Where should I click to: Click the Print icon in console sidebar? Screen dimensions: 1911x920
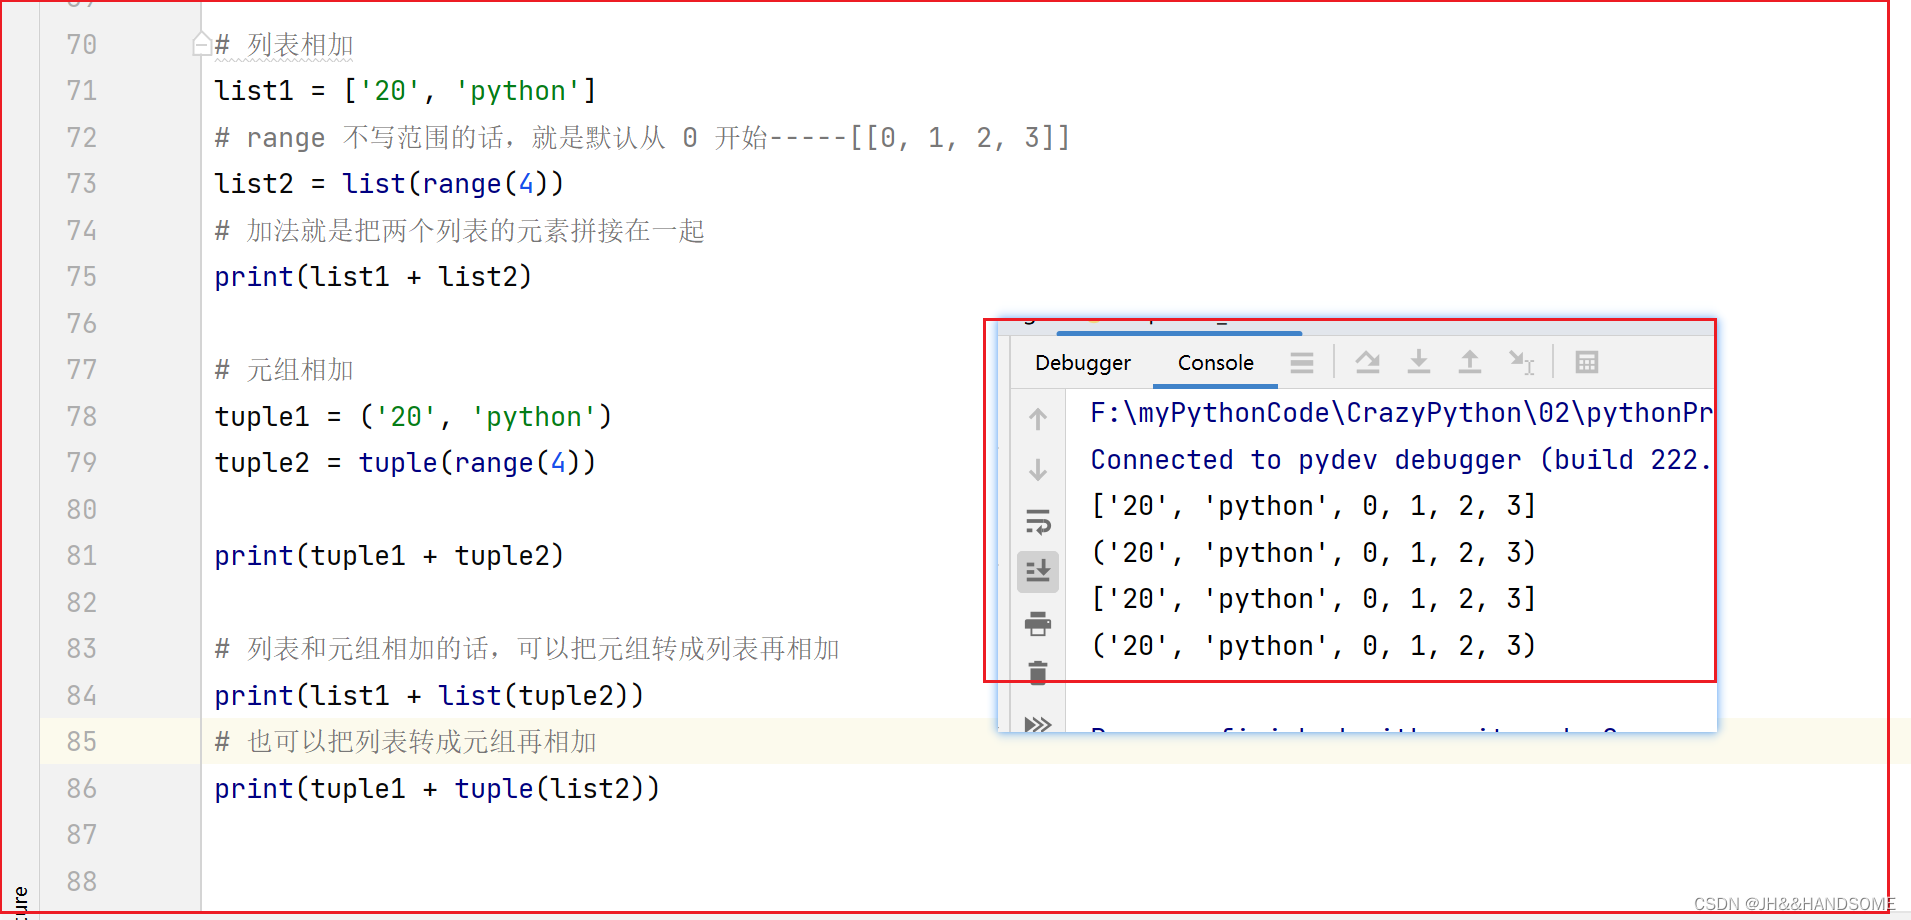[1038, 624]
